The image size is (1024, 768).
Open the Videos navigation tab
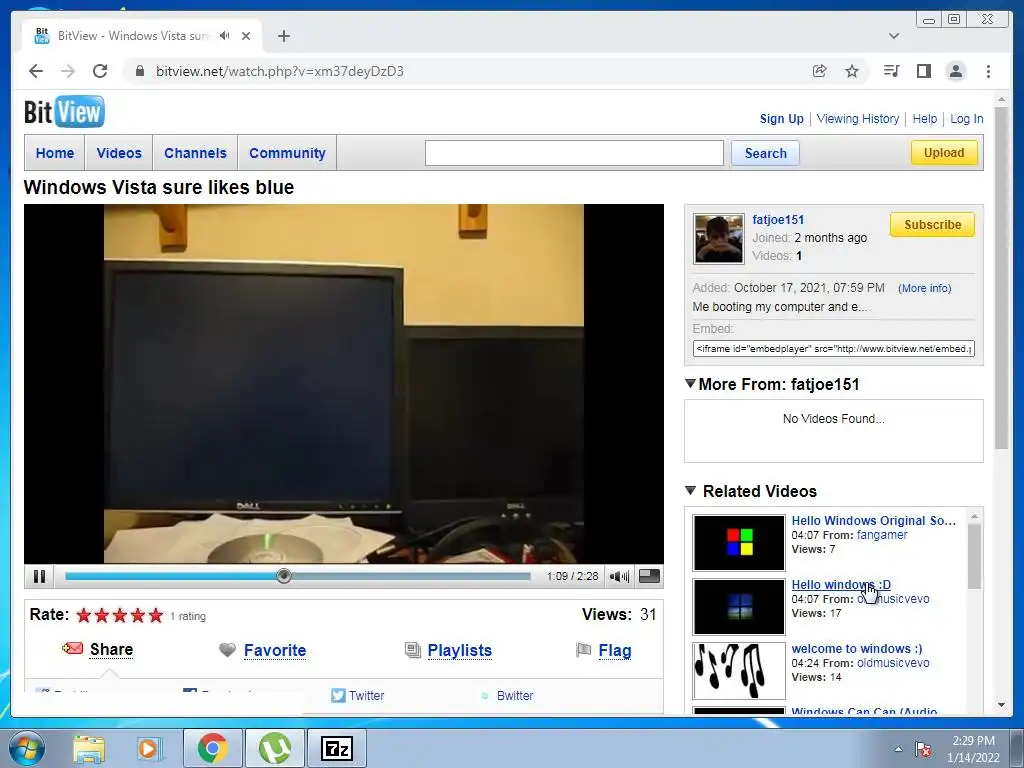[119, 153]
